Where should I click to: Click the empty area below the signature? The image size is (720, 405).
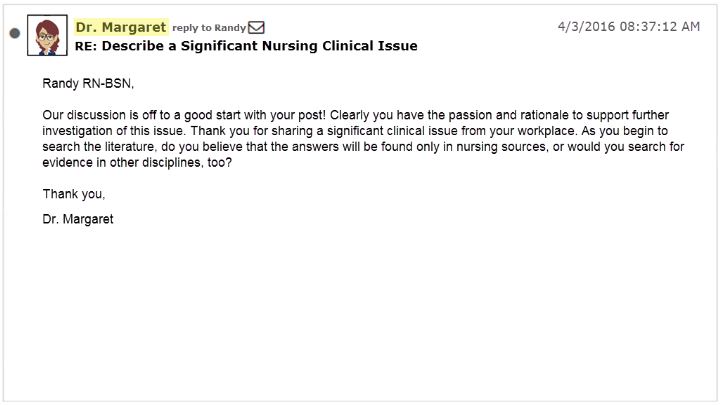pos(360,312)
